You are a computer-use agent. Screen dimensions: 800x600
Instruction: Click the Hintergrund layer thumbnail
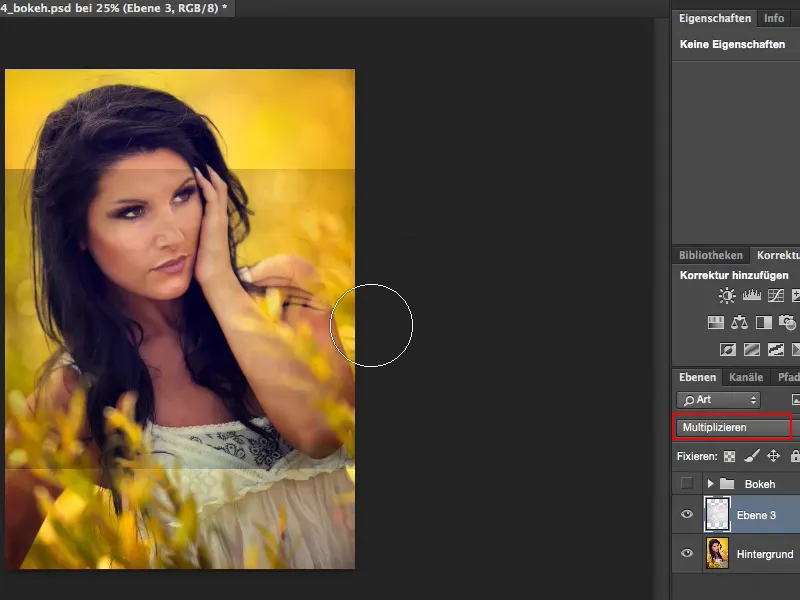point(717,554)
